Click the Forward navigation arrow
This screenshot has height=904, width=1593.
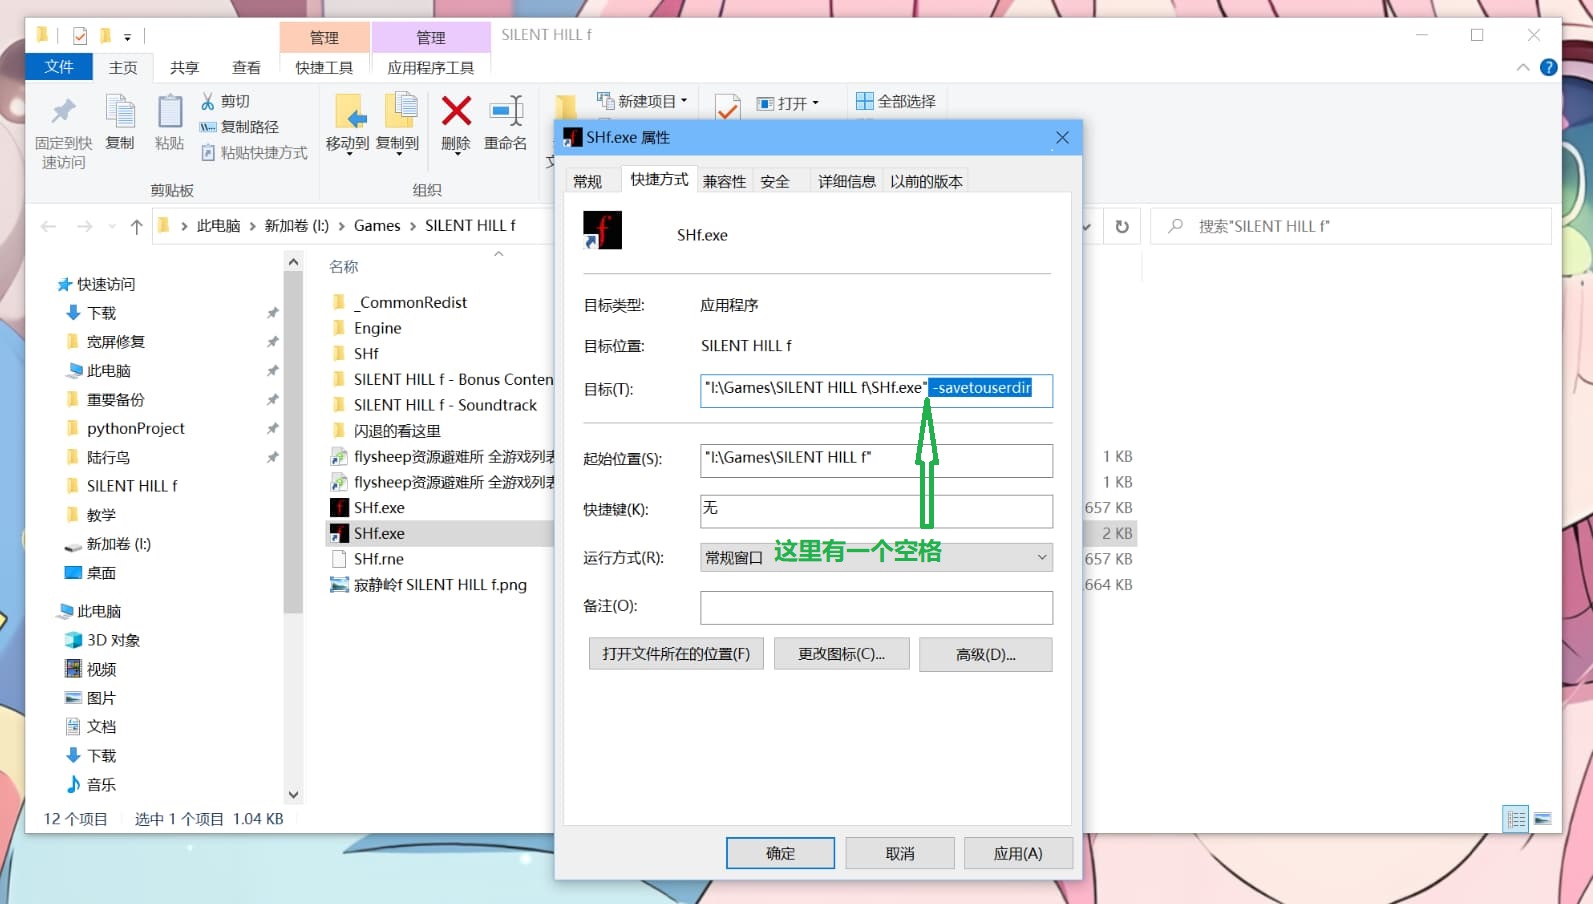(85, 227)
